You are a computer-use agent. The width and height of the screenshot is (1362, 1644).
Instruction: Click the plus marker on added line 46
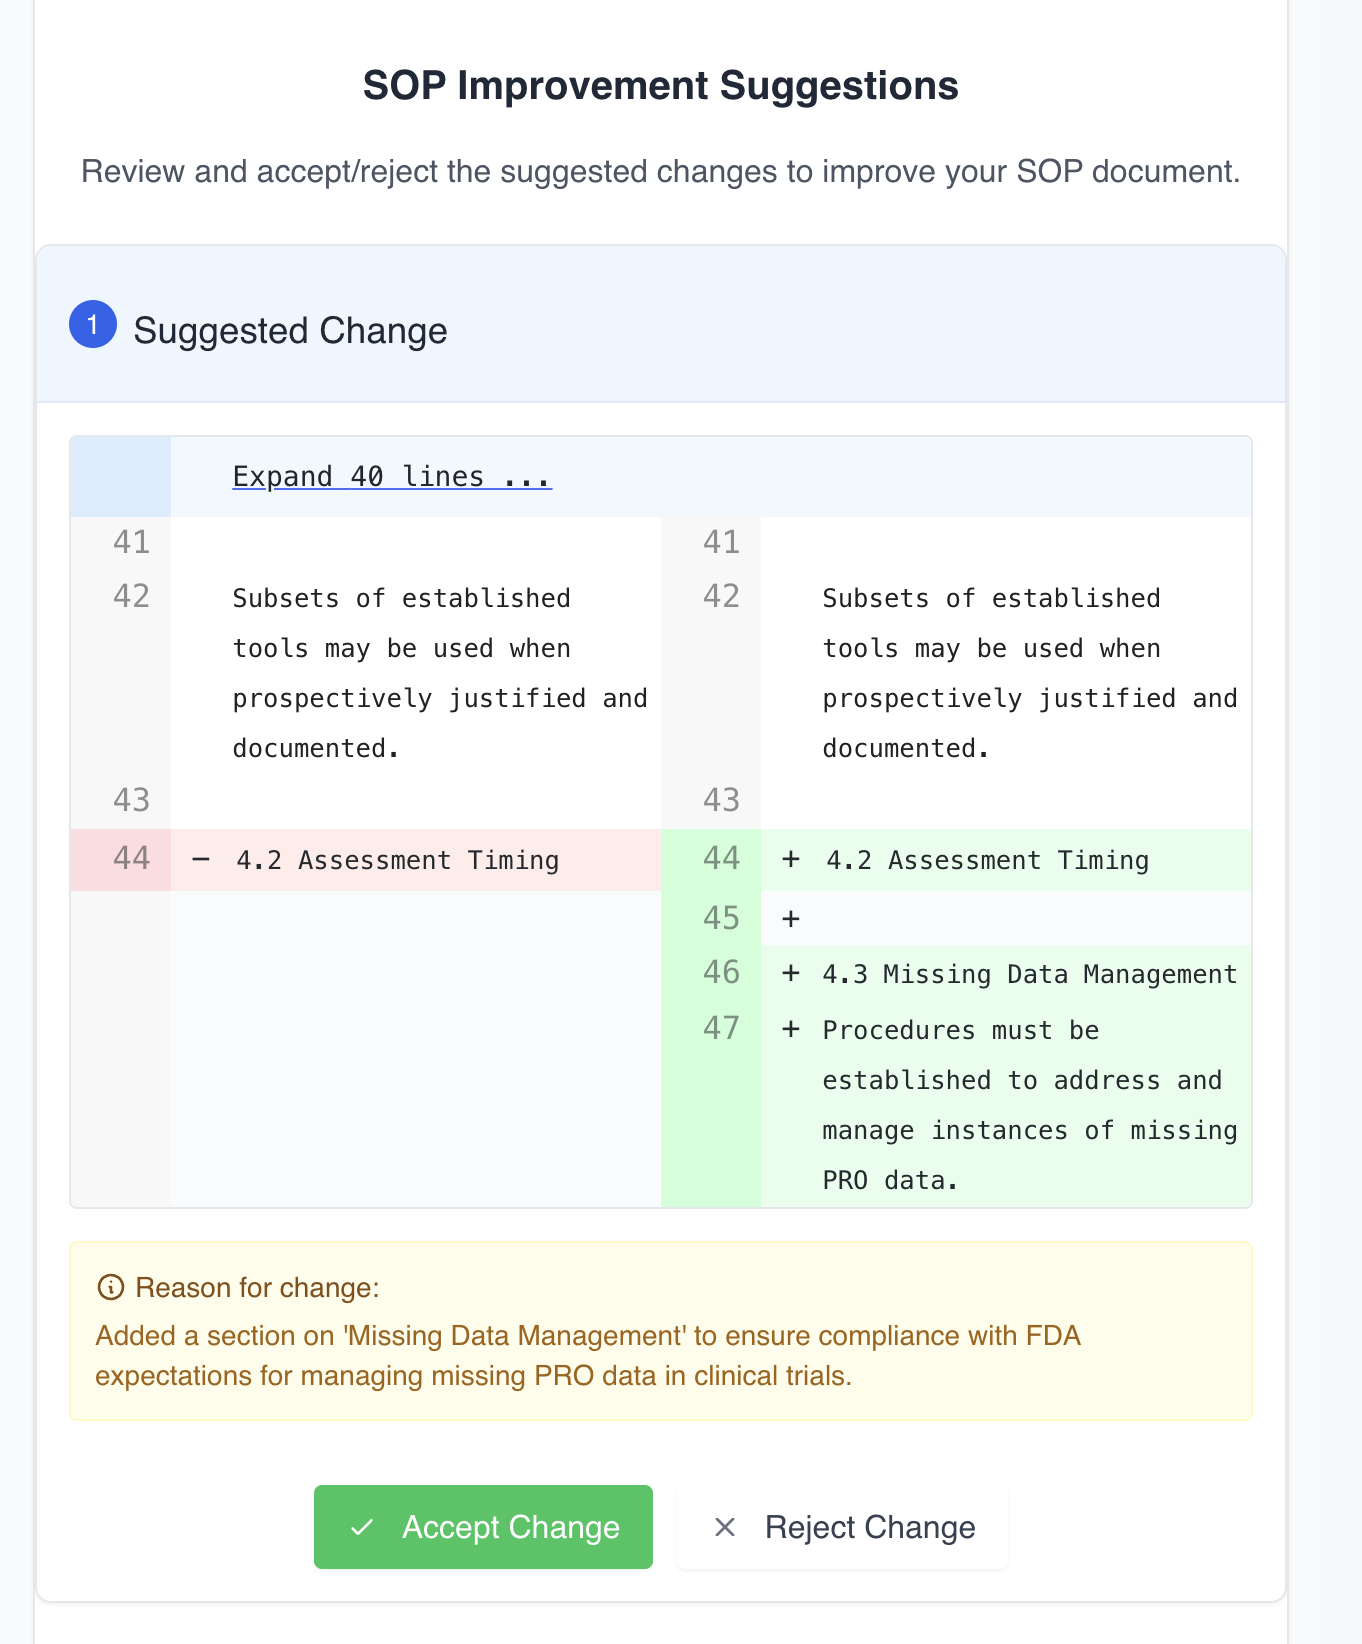point(791,973)
